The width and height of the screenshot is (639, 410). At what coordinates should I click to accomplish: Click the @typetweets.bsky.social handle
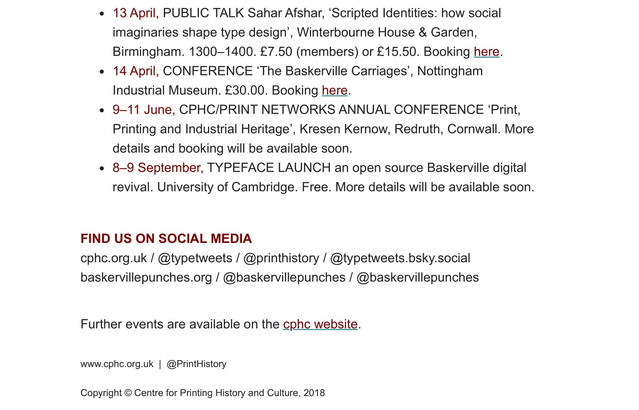pos(400,258)
